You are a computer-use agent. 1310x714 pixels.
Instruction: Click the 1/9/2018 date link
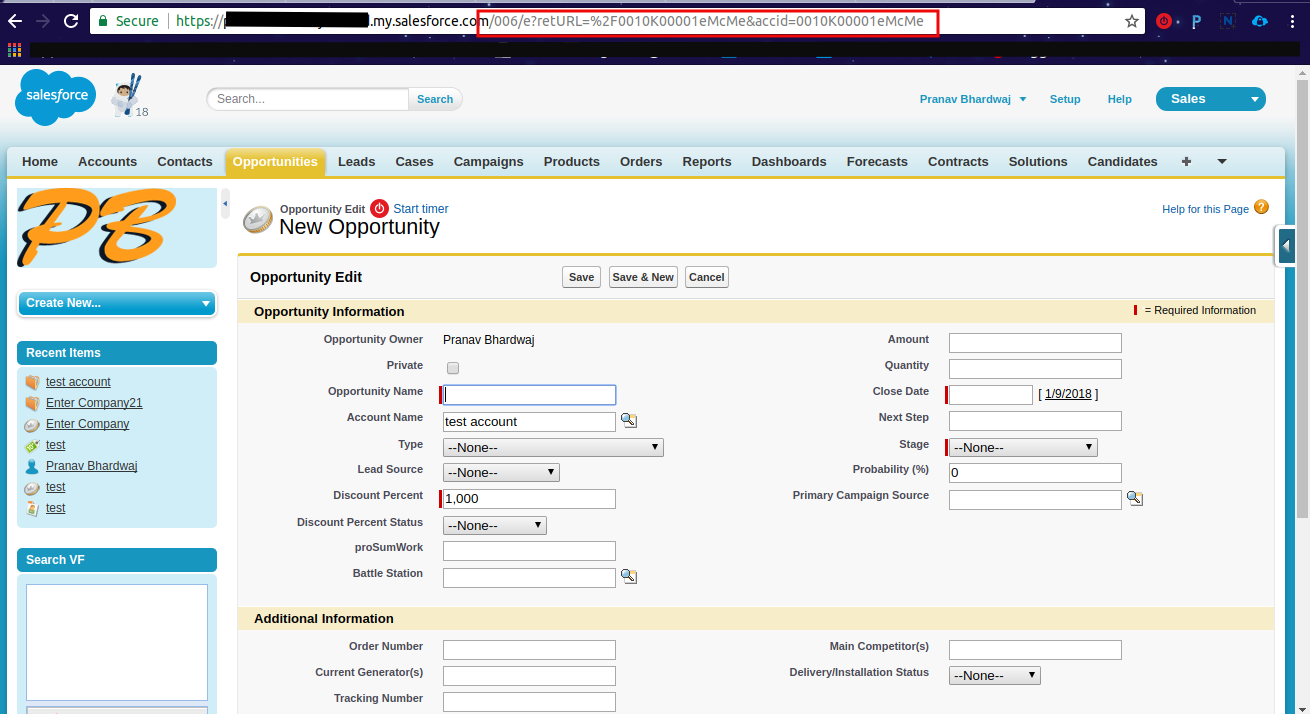(1067, 395)
